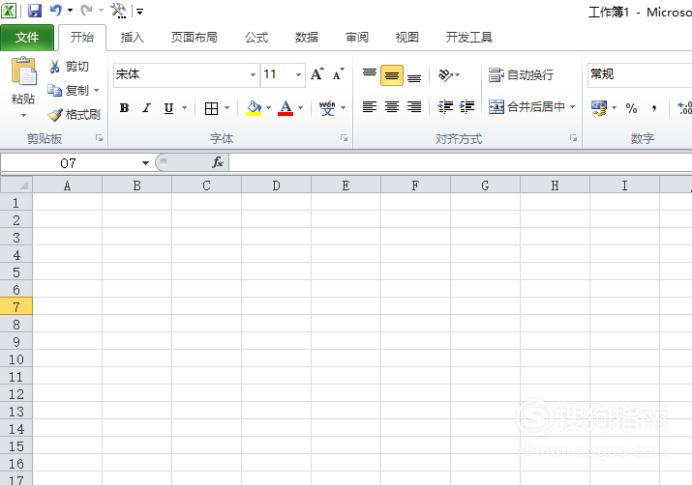692x485 pixels.
Task: Expand paste options arrow under 粘贴
Action: point(23,116)
